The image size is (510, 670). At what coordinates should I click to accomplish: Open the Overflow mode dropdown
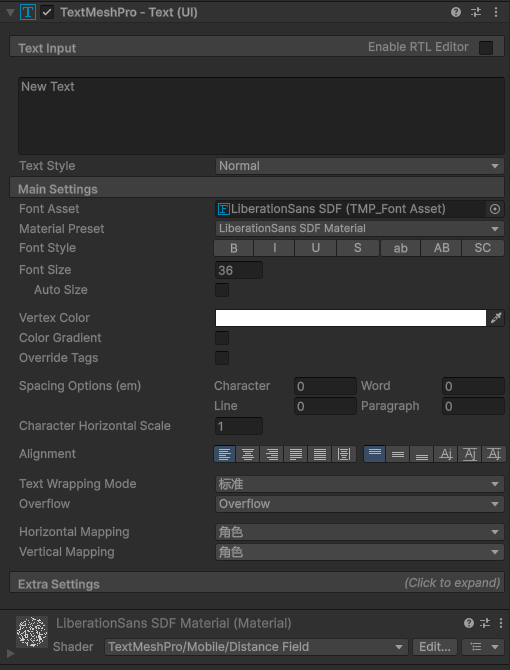(x=359, y=504)
